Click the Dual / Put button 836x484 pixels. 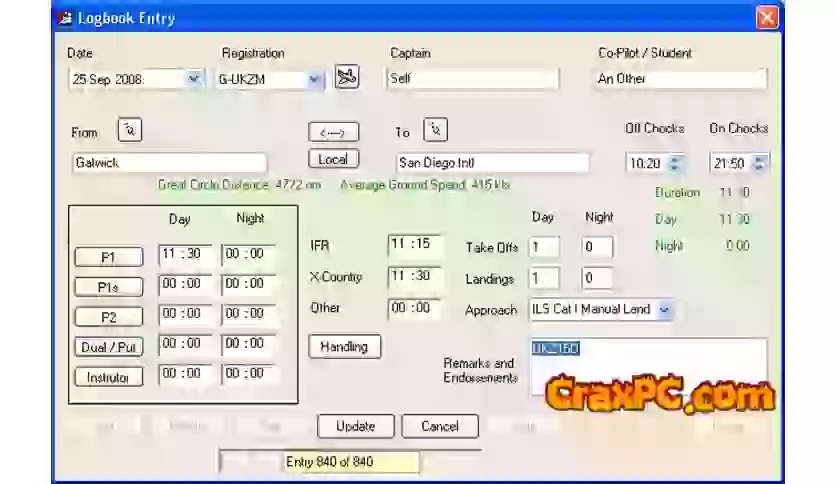click(109, 347)
